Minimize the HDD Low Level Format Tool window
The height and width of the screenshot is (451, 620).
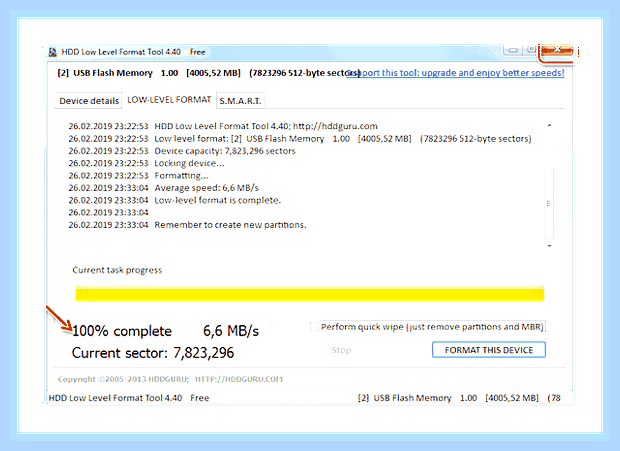513,50
